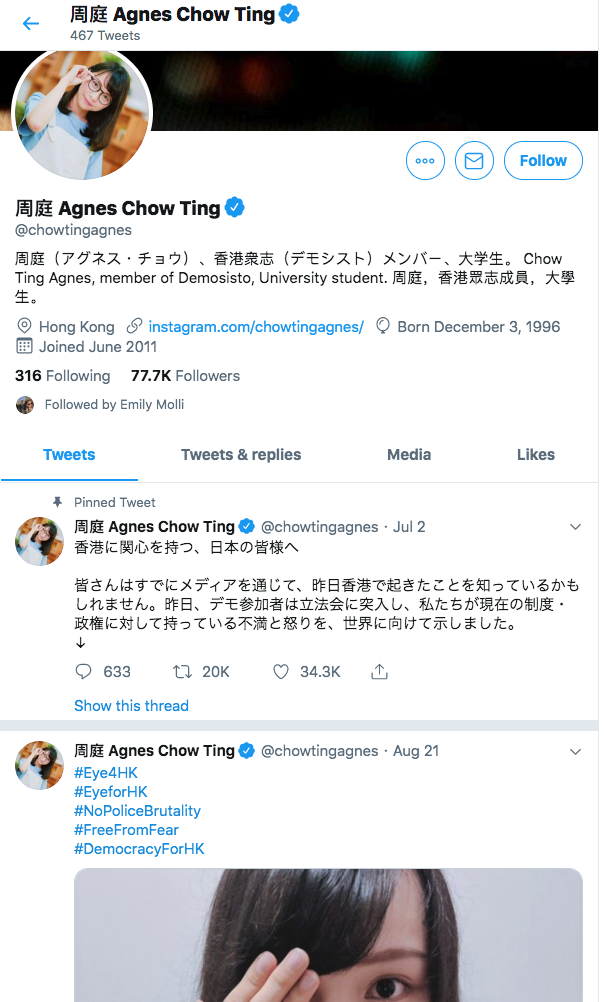Image resolution: width=604 pixels, height=1002 pixels.
Task: Retweet the pinned tweet
Action: point(183,672)
